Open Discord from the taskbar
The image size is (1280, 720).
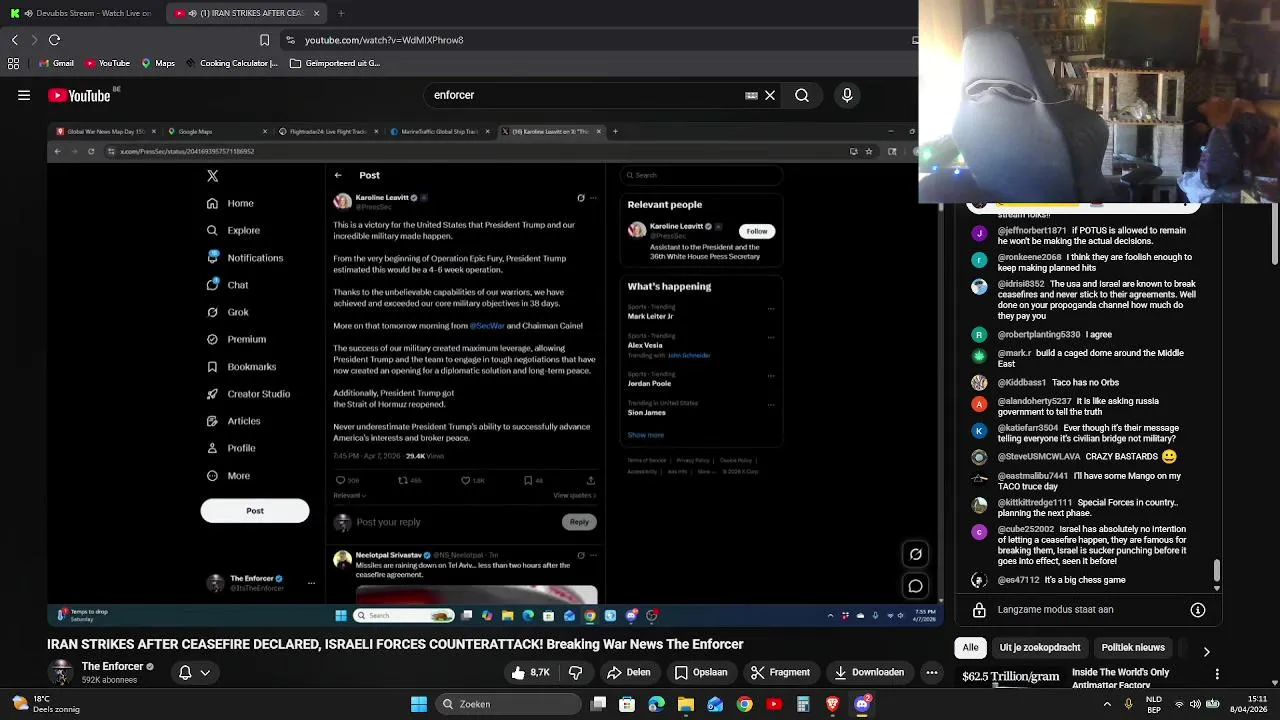click(x=862, y=704)
